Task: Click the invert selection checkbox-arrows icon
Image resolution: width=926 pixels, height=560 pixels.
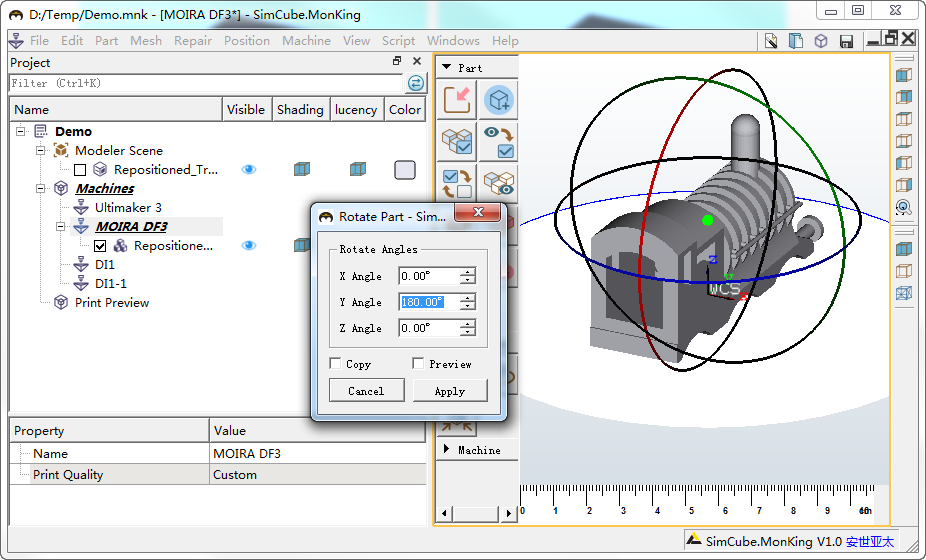Action: (457, 183)
